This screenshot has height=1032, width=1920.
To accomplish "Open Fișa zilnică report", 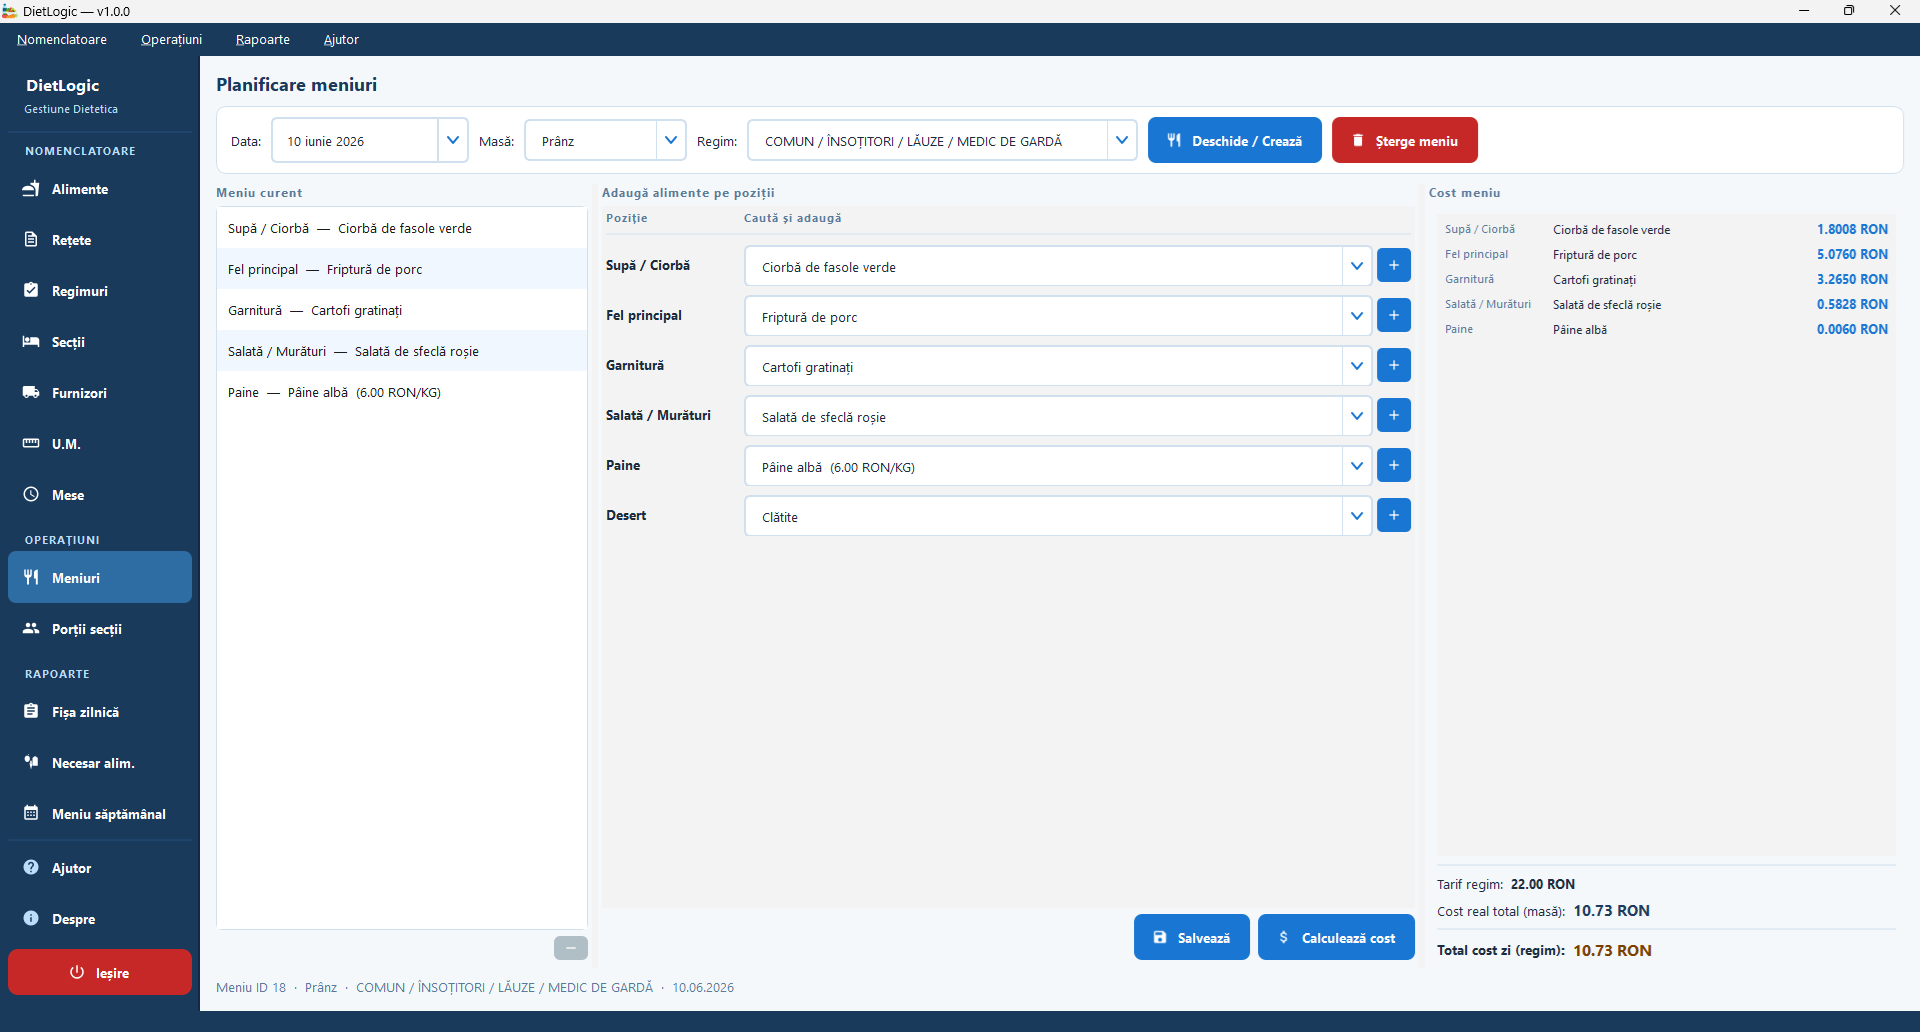I will [100, 712].
